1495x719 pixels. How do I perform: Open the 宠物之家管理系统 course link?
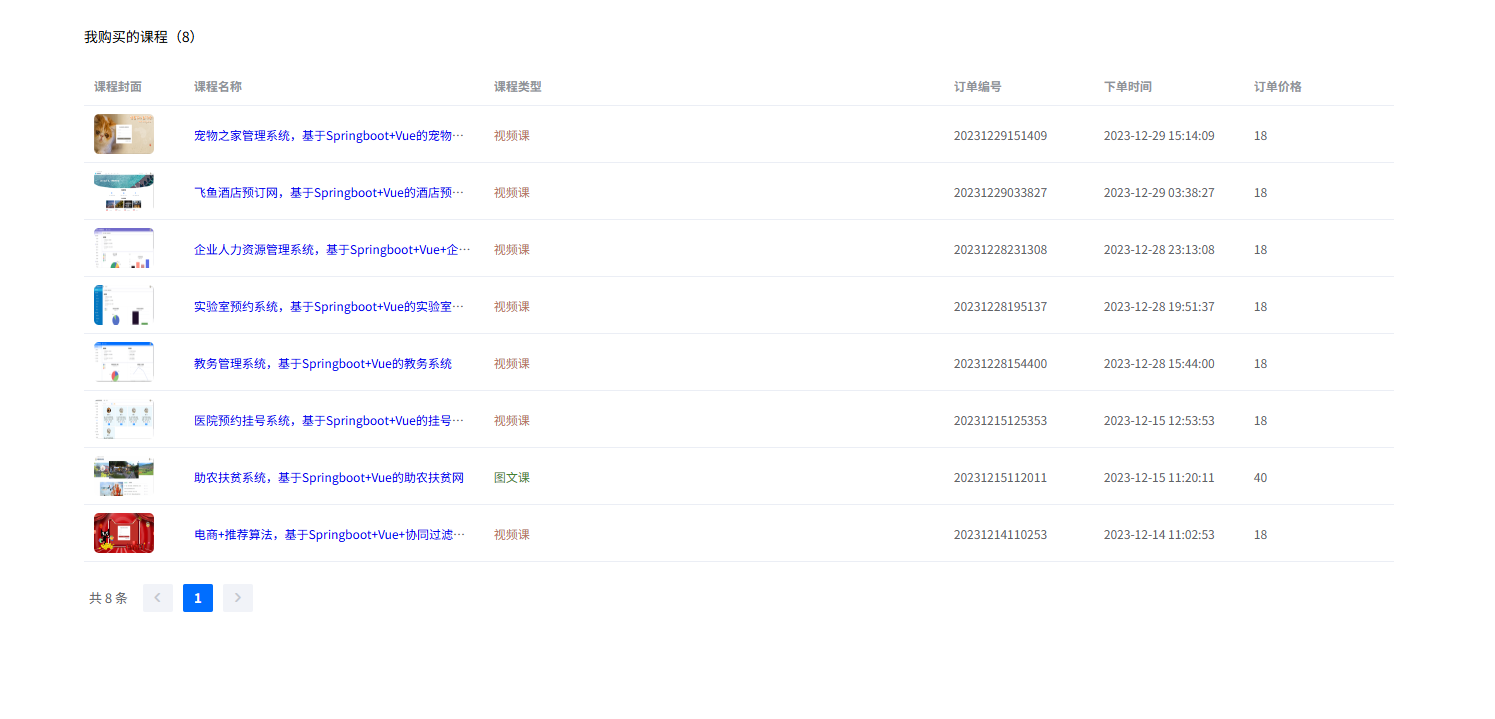point(329,135)
